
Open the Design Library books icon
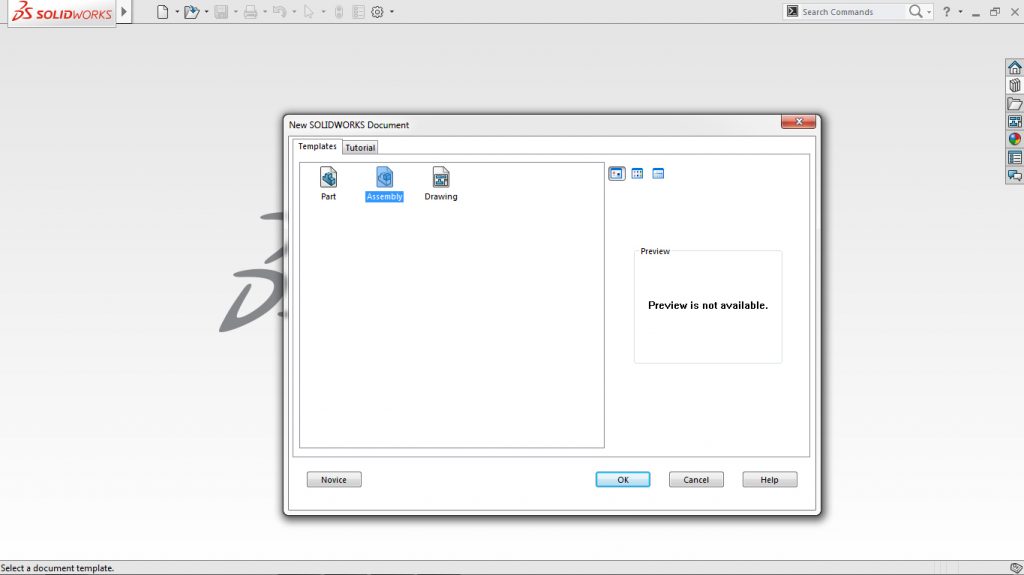tap(1014, 86)
